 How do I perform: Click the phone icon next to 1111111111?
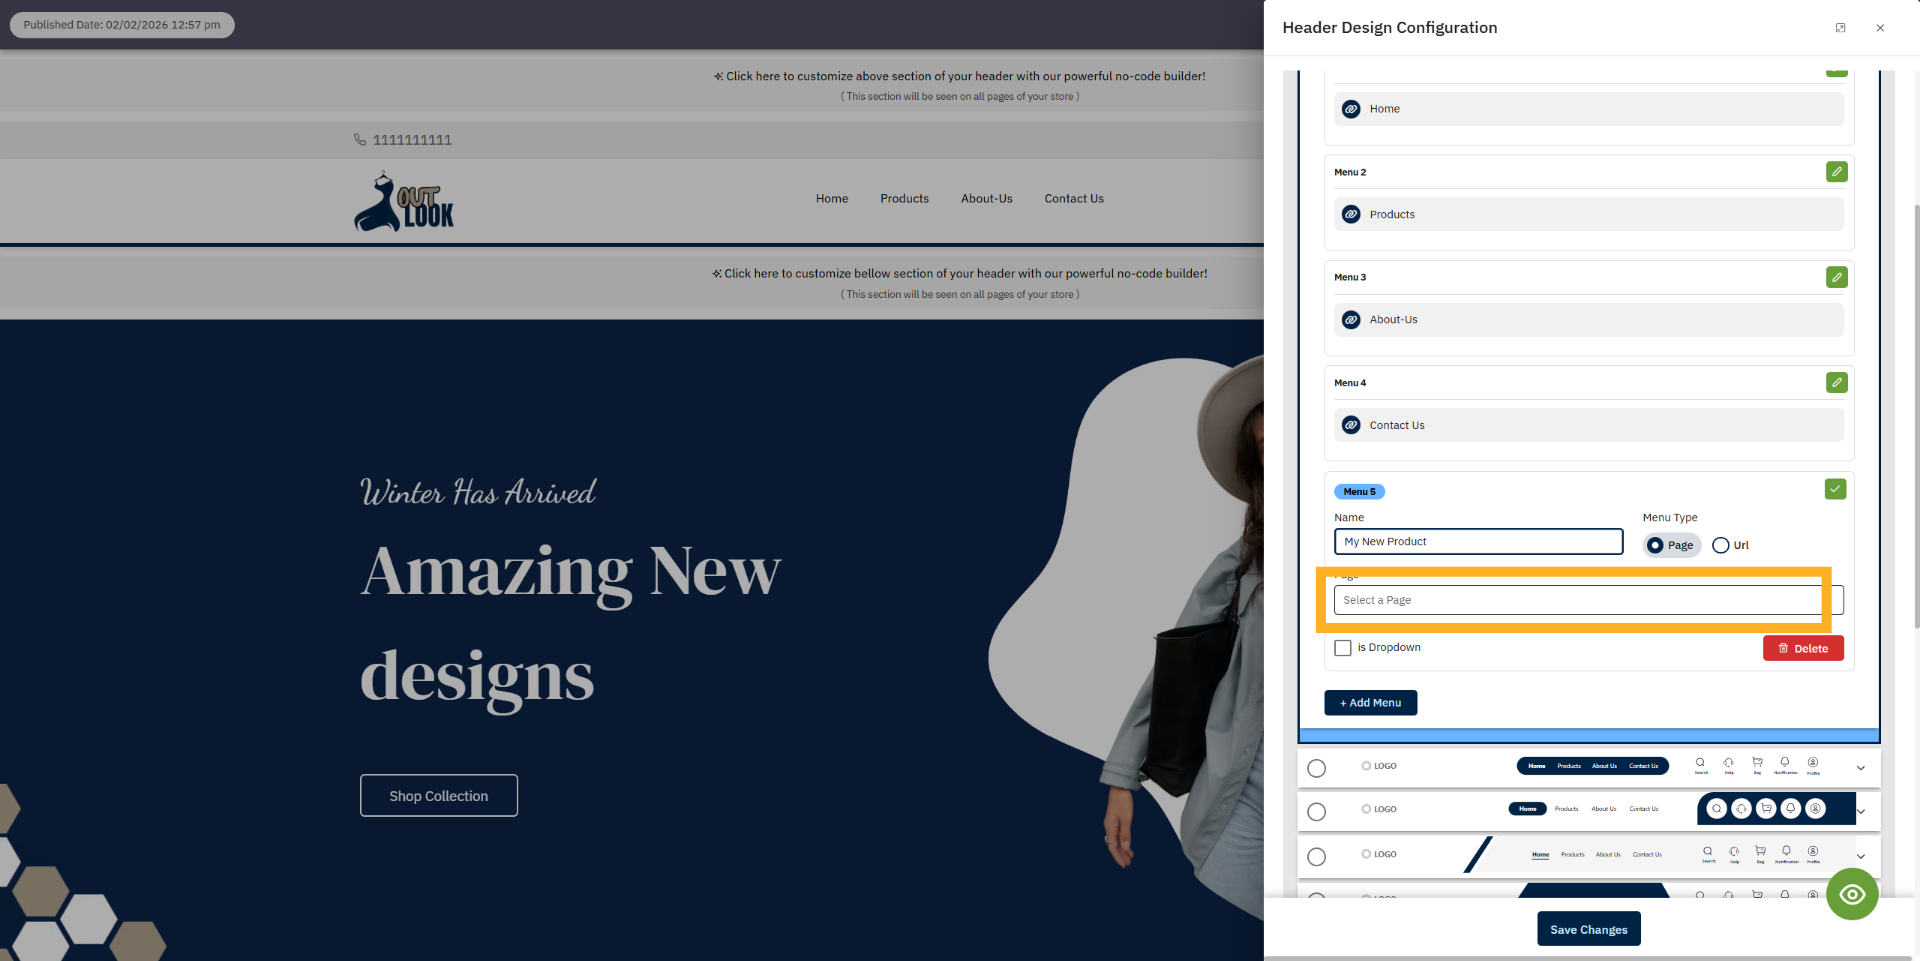point(360,139)
